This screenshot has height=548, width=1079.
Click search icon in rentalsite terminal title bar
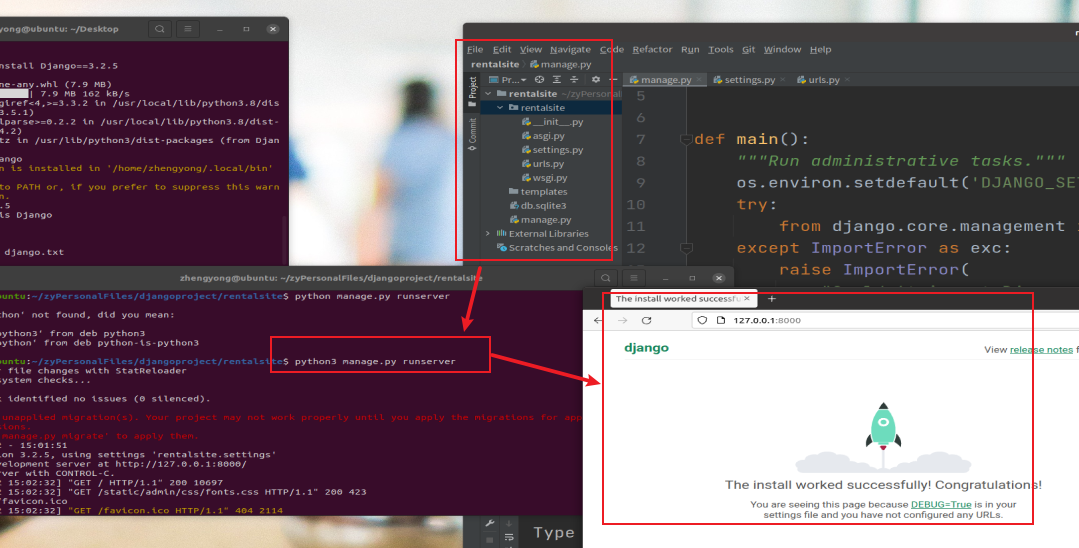pyautogui.click(x=606, y=278)
